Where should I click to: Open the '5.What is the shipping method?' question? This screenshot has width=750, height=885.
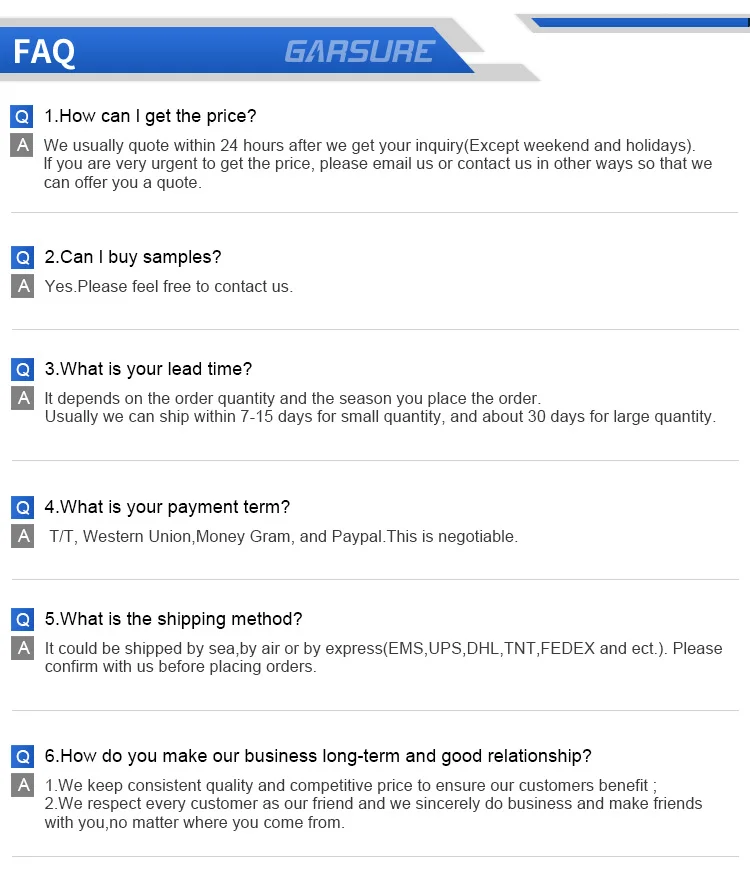[173, 619]
